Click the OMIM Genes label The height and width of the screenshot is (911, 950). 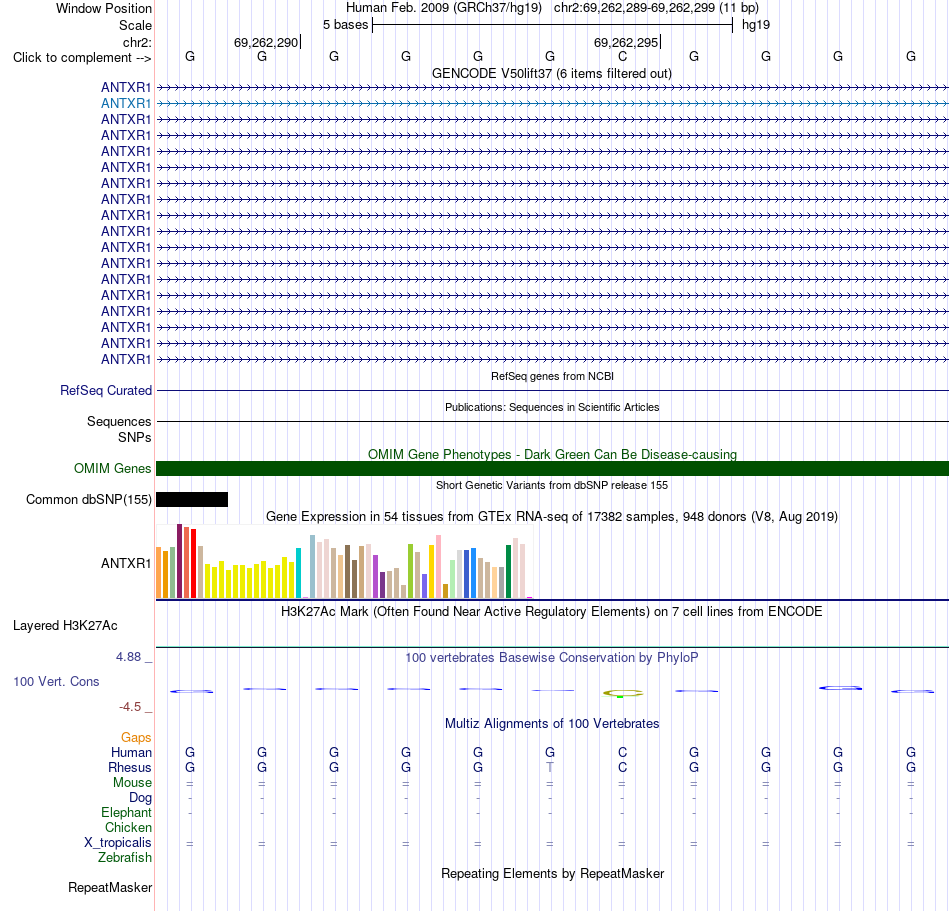(x=112, y=468)
